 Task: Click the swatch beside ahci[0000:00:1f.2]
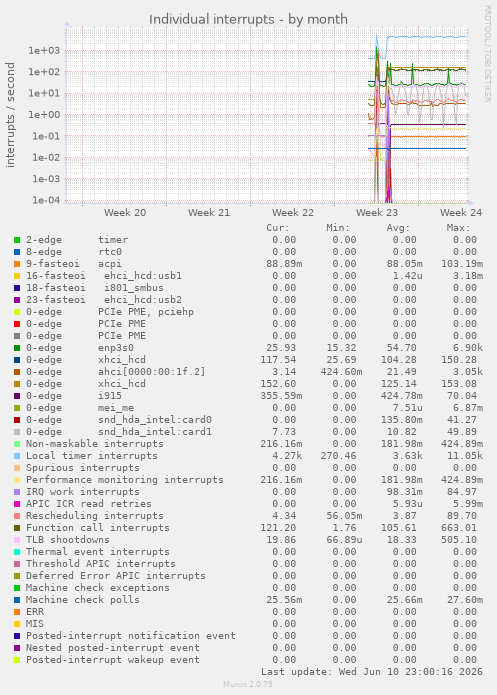click(17, 372)
